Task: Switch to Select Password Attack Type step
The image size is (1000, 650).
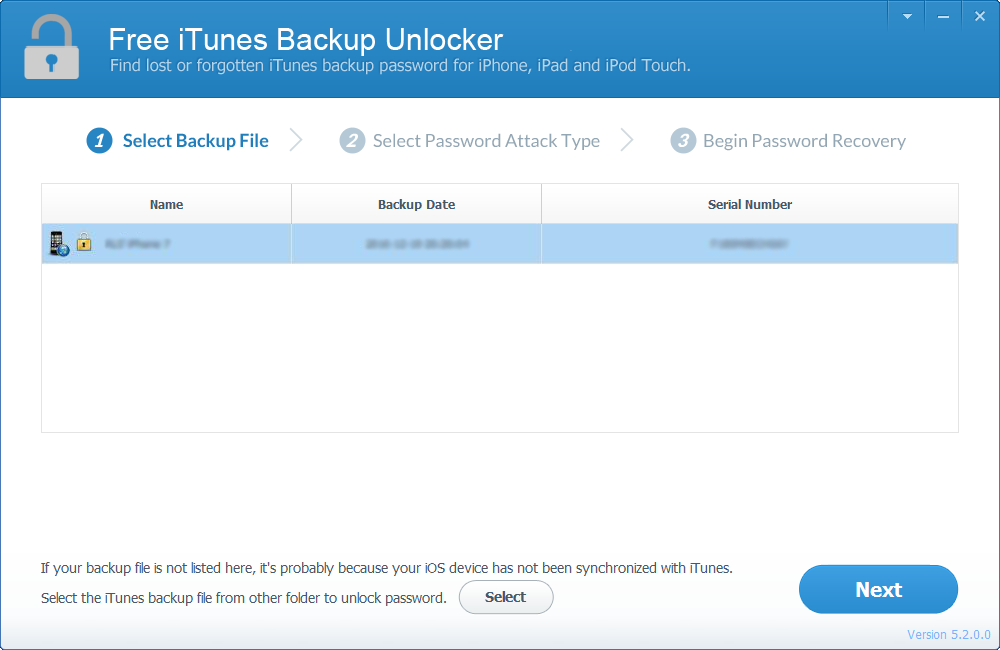Action: [x=486, y=141]
